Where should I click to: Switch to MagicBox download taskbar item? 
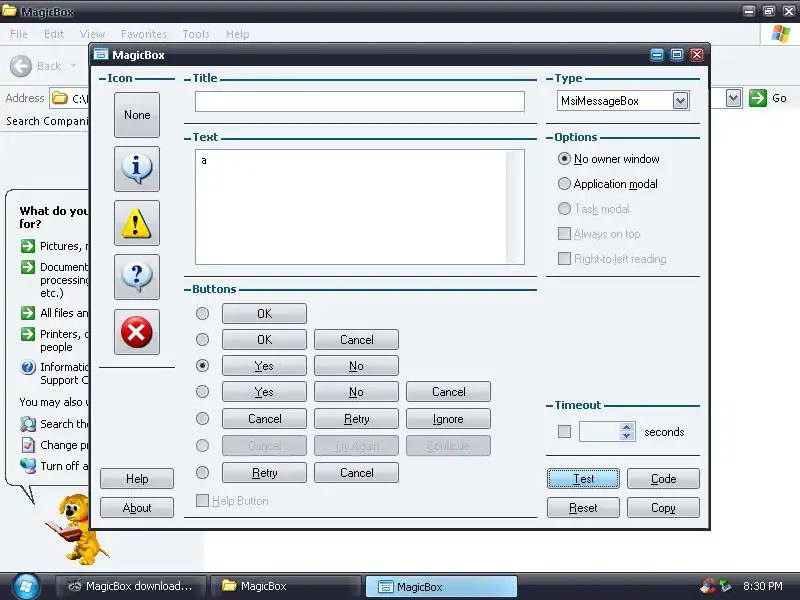[131, 586]
